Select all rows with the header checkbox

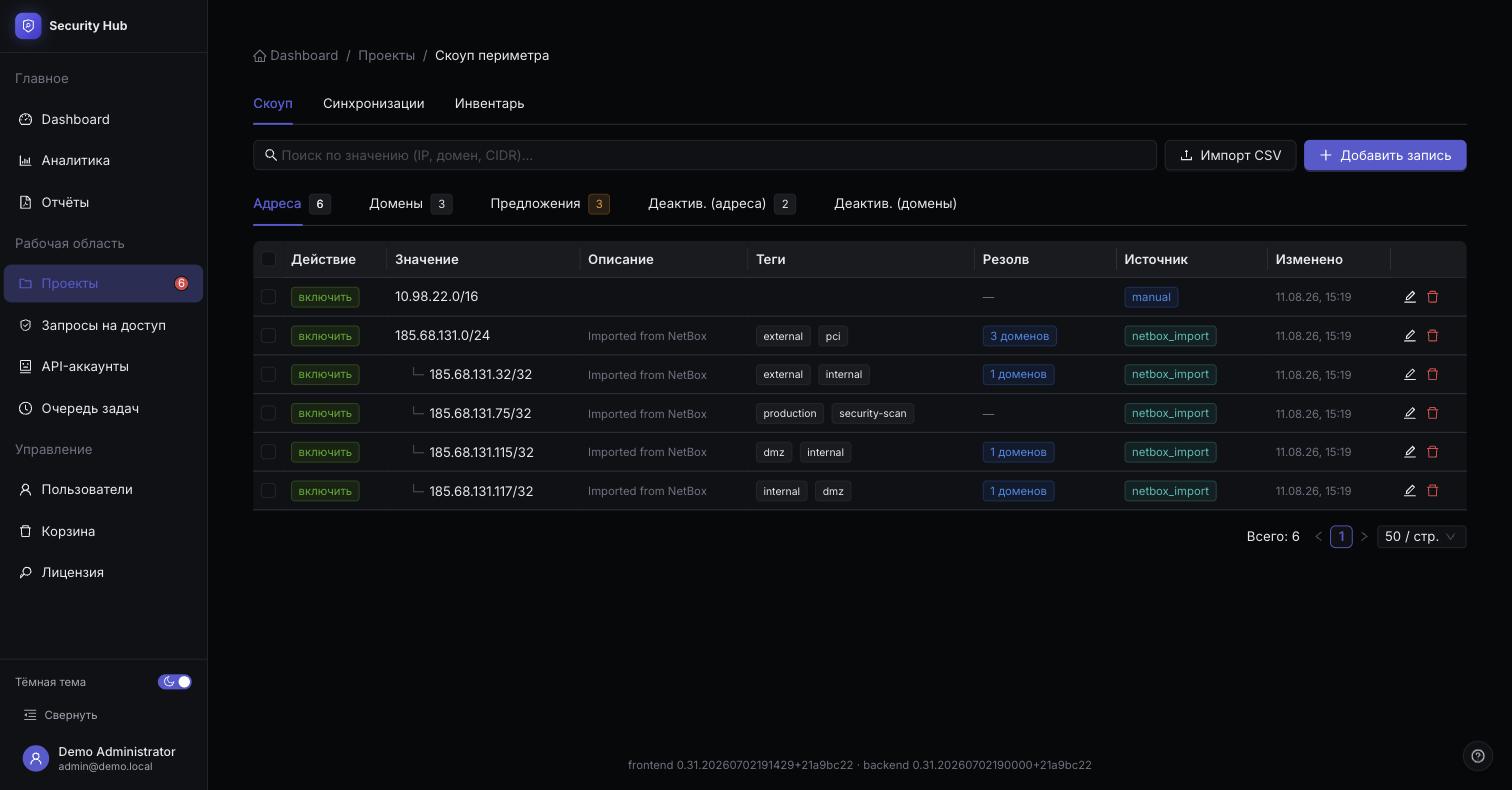268,259
